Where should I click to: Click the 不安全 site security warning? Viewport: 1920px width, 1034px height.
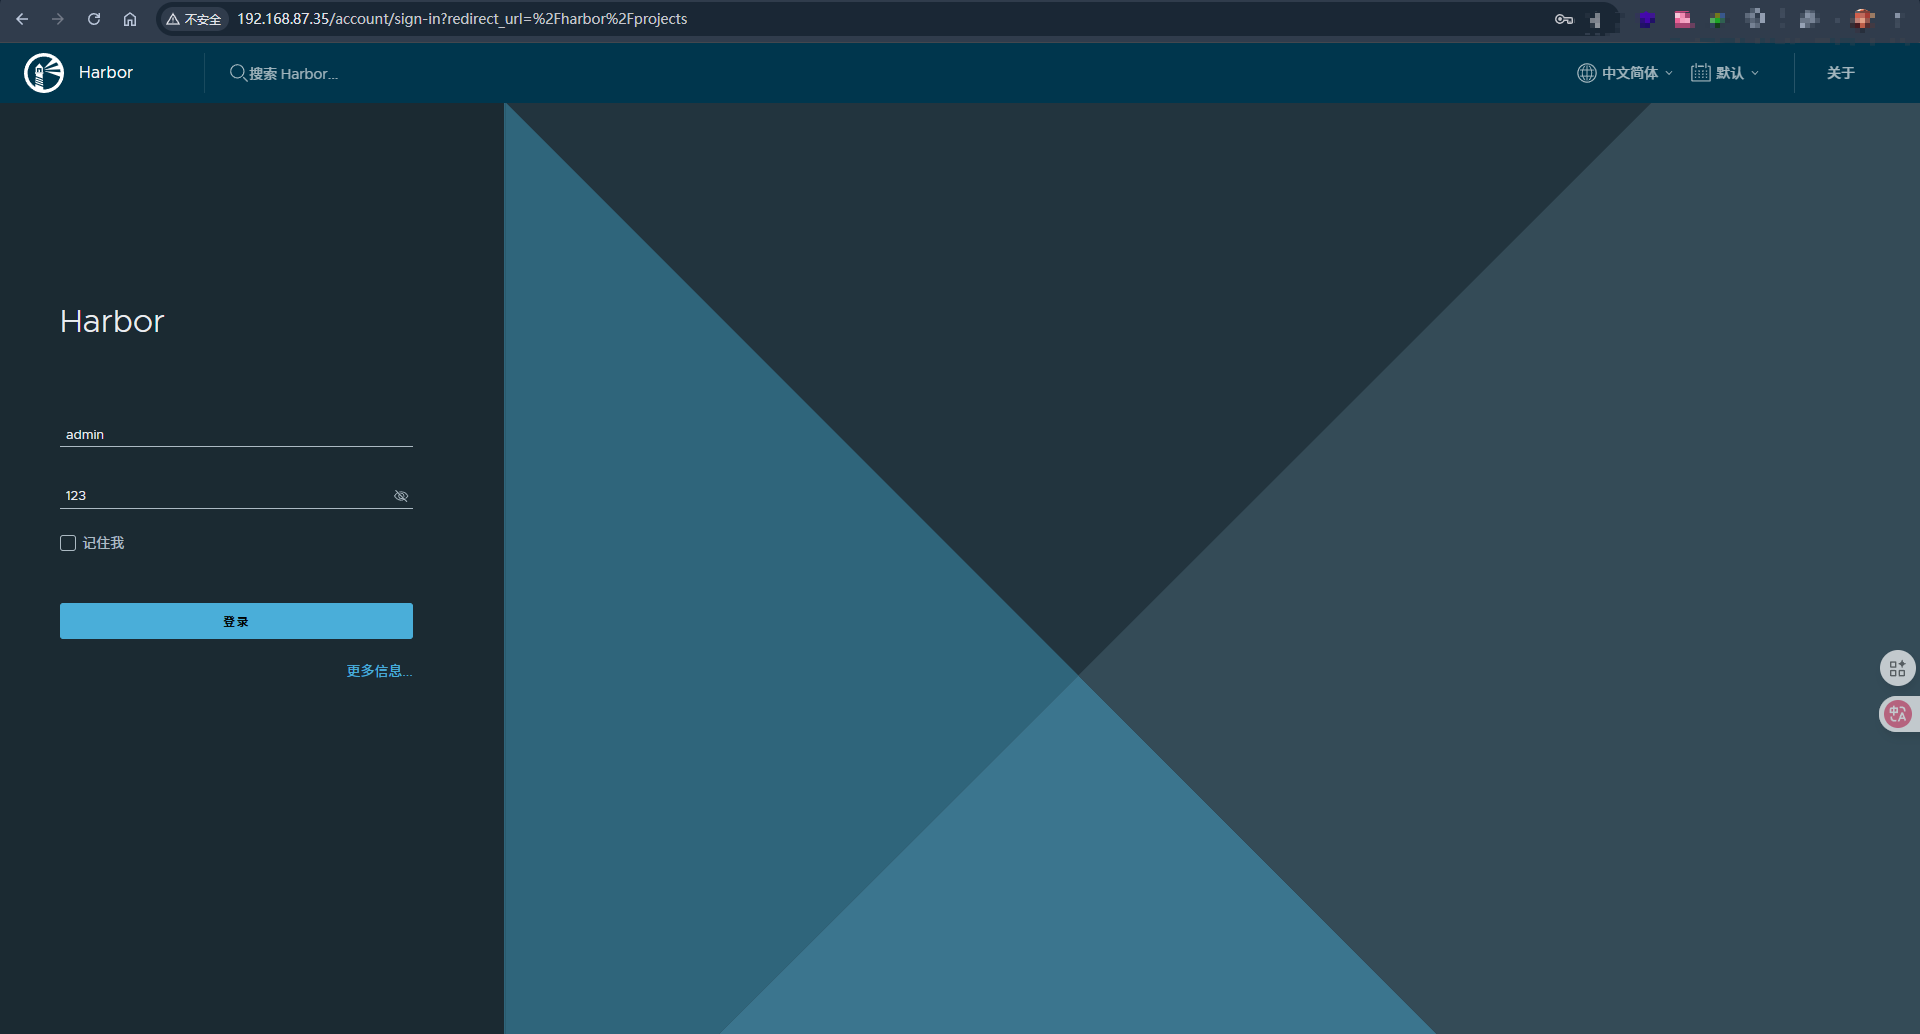click(x=194, y=19)
